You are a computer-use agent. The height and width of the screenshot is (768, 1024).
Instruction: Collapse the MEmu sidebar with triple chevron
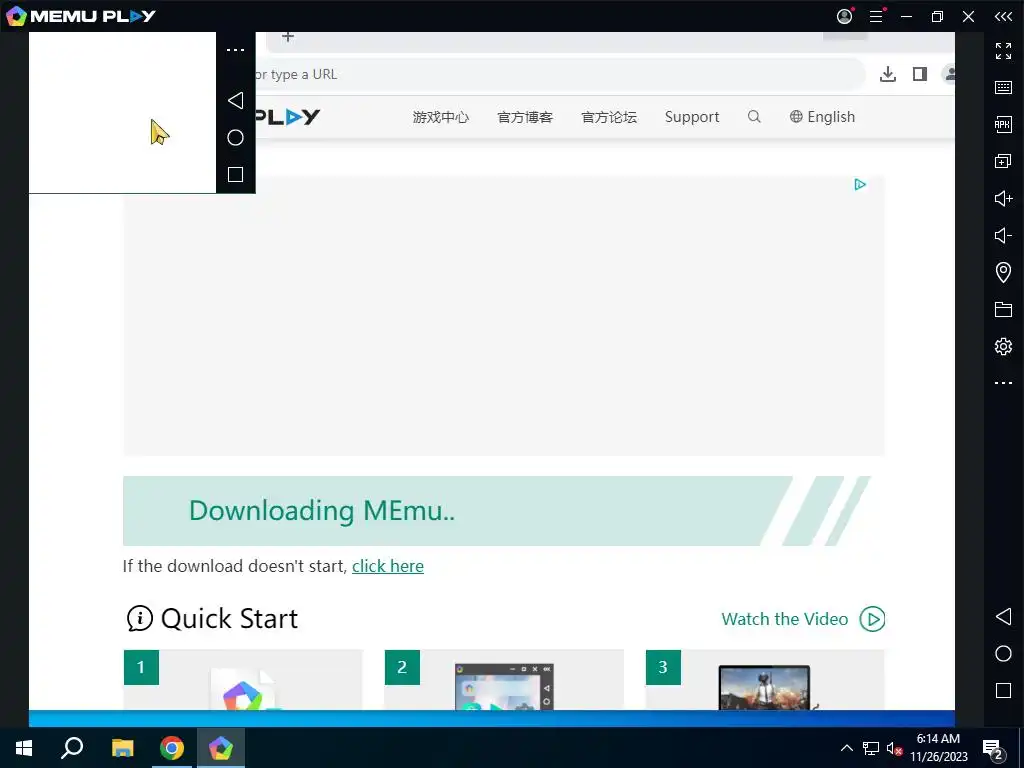[1003, 16]
